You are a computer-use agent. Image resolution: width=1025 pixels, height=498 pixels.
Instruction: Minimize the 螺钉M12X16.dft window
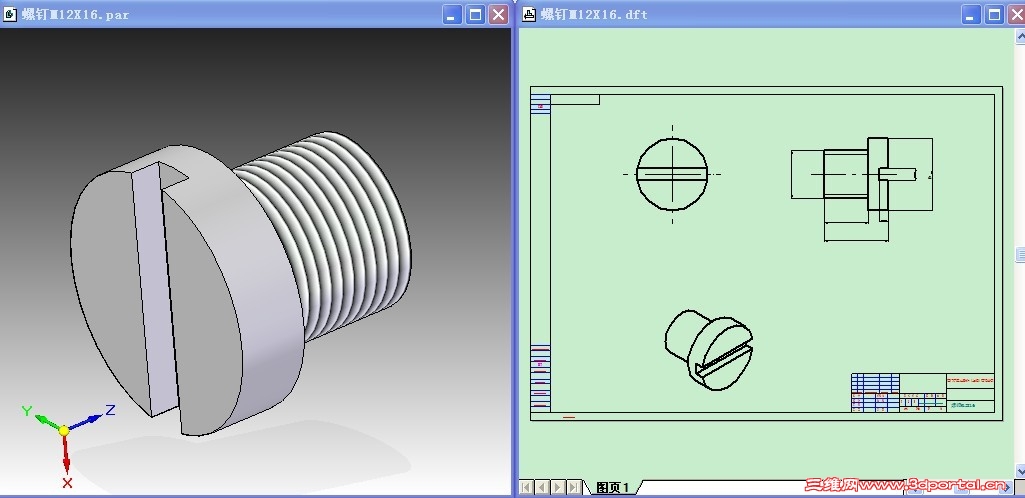(971, 14)
